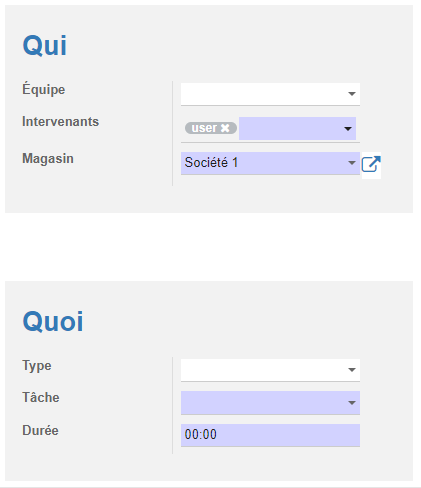This screenshot has height=488, width=421.
Task: Expand the Équipe dropdown arrow
Action: (x=352, y=94)
